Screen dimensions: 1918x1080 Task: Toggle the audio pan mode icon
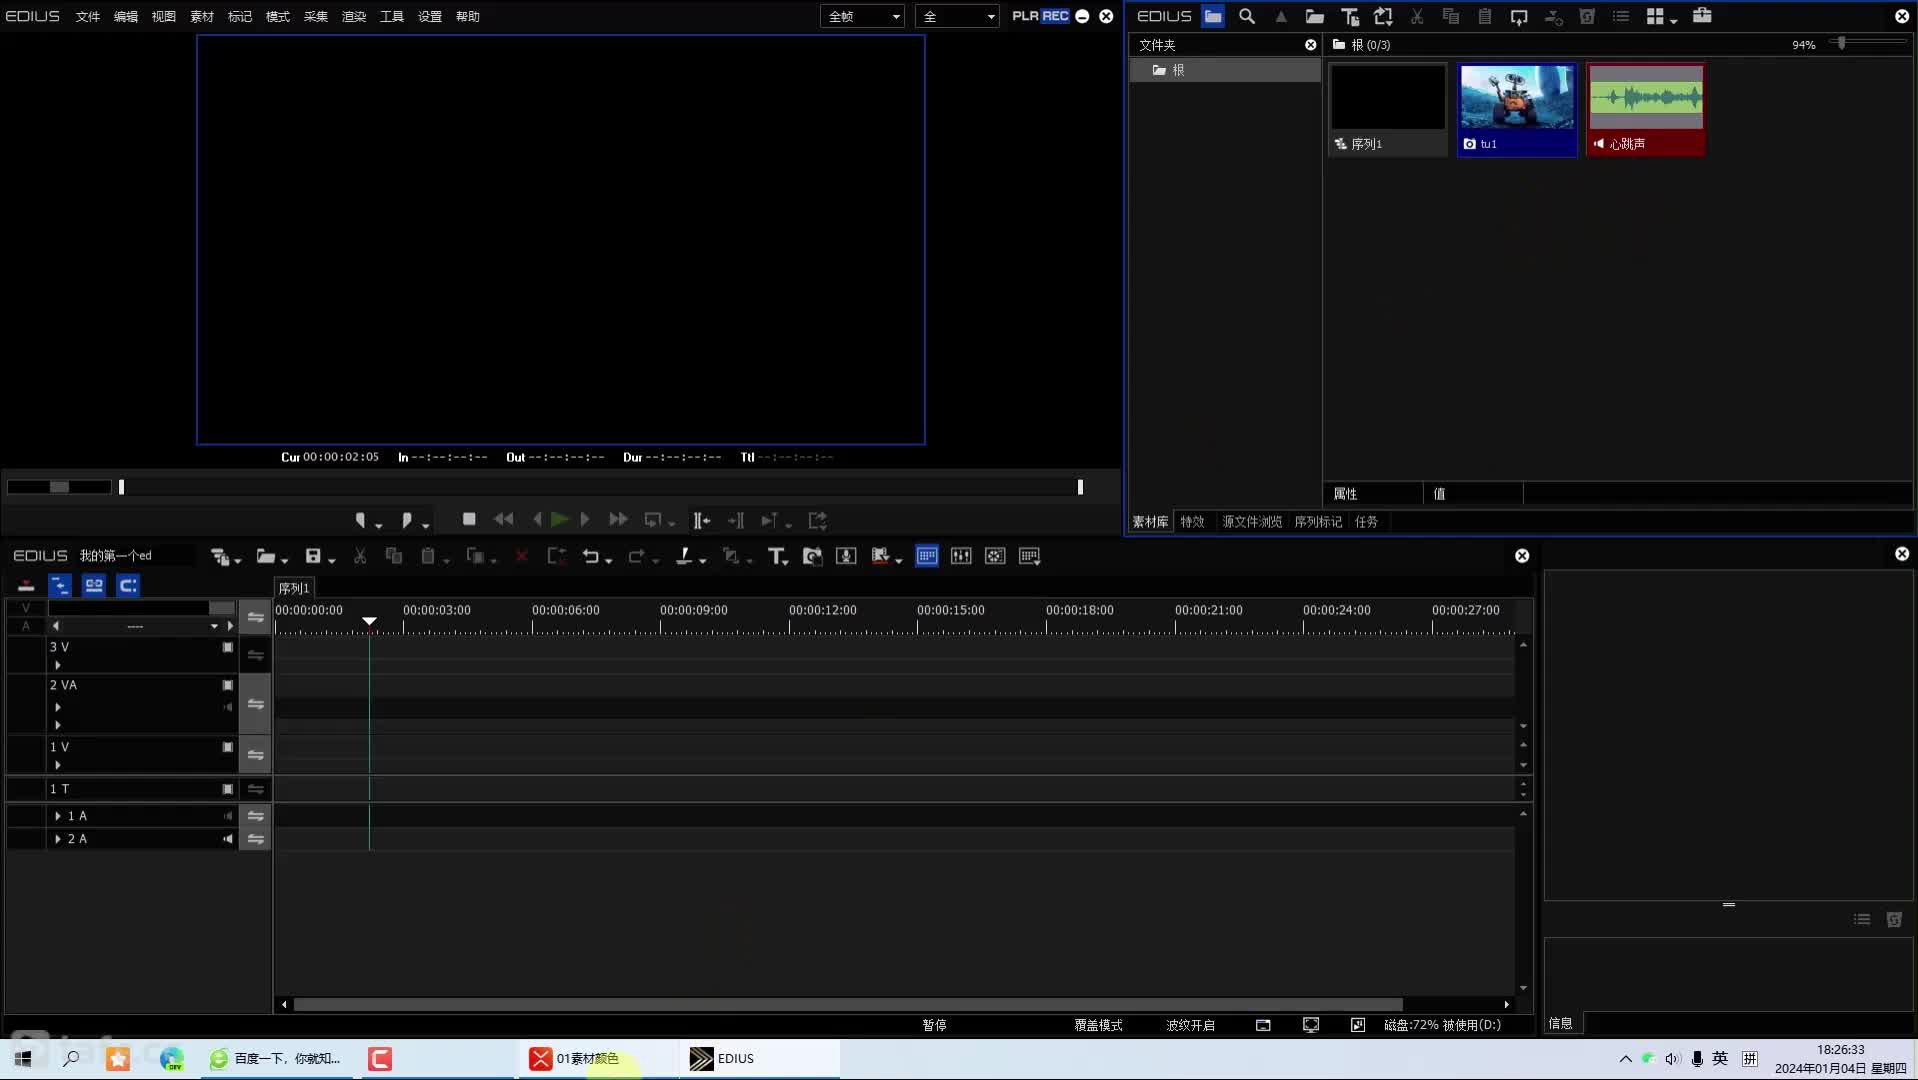click(x=128, y=586)
